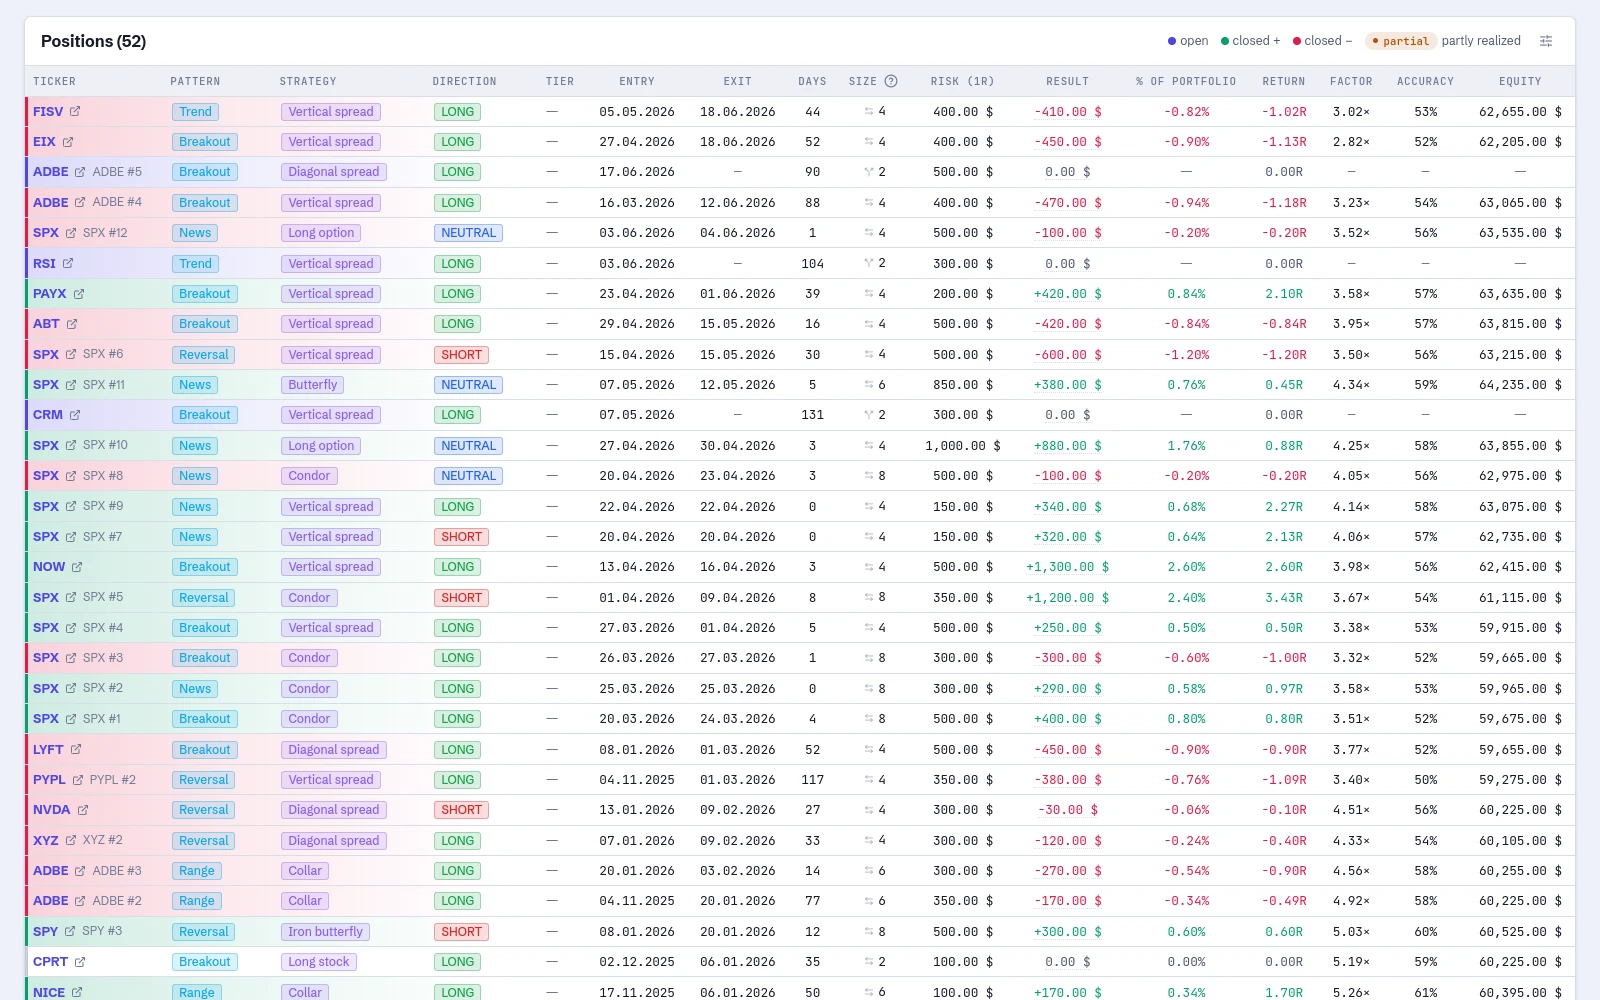Click risk value 1,000.00 $
This screenshot has height=1000, width=1600.
[962, 446]
